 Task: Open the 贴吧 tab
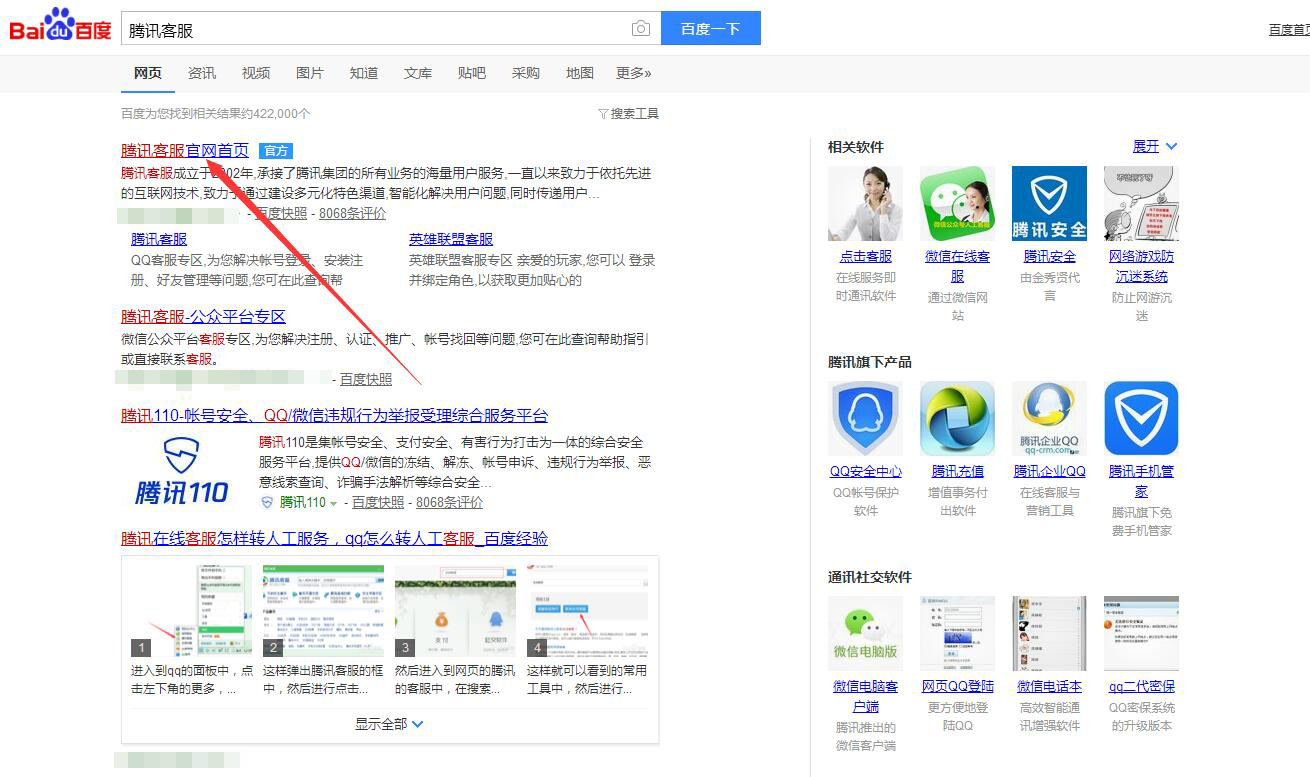(472, 73)
